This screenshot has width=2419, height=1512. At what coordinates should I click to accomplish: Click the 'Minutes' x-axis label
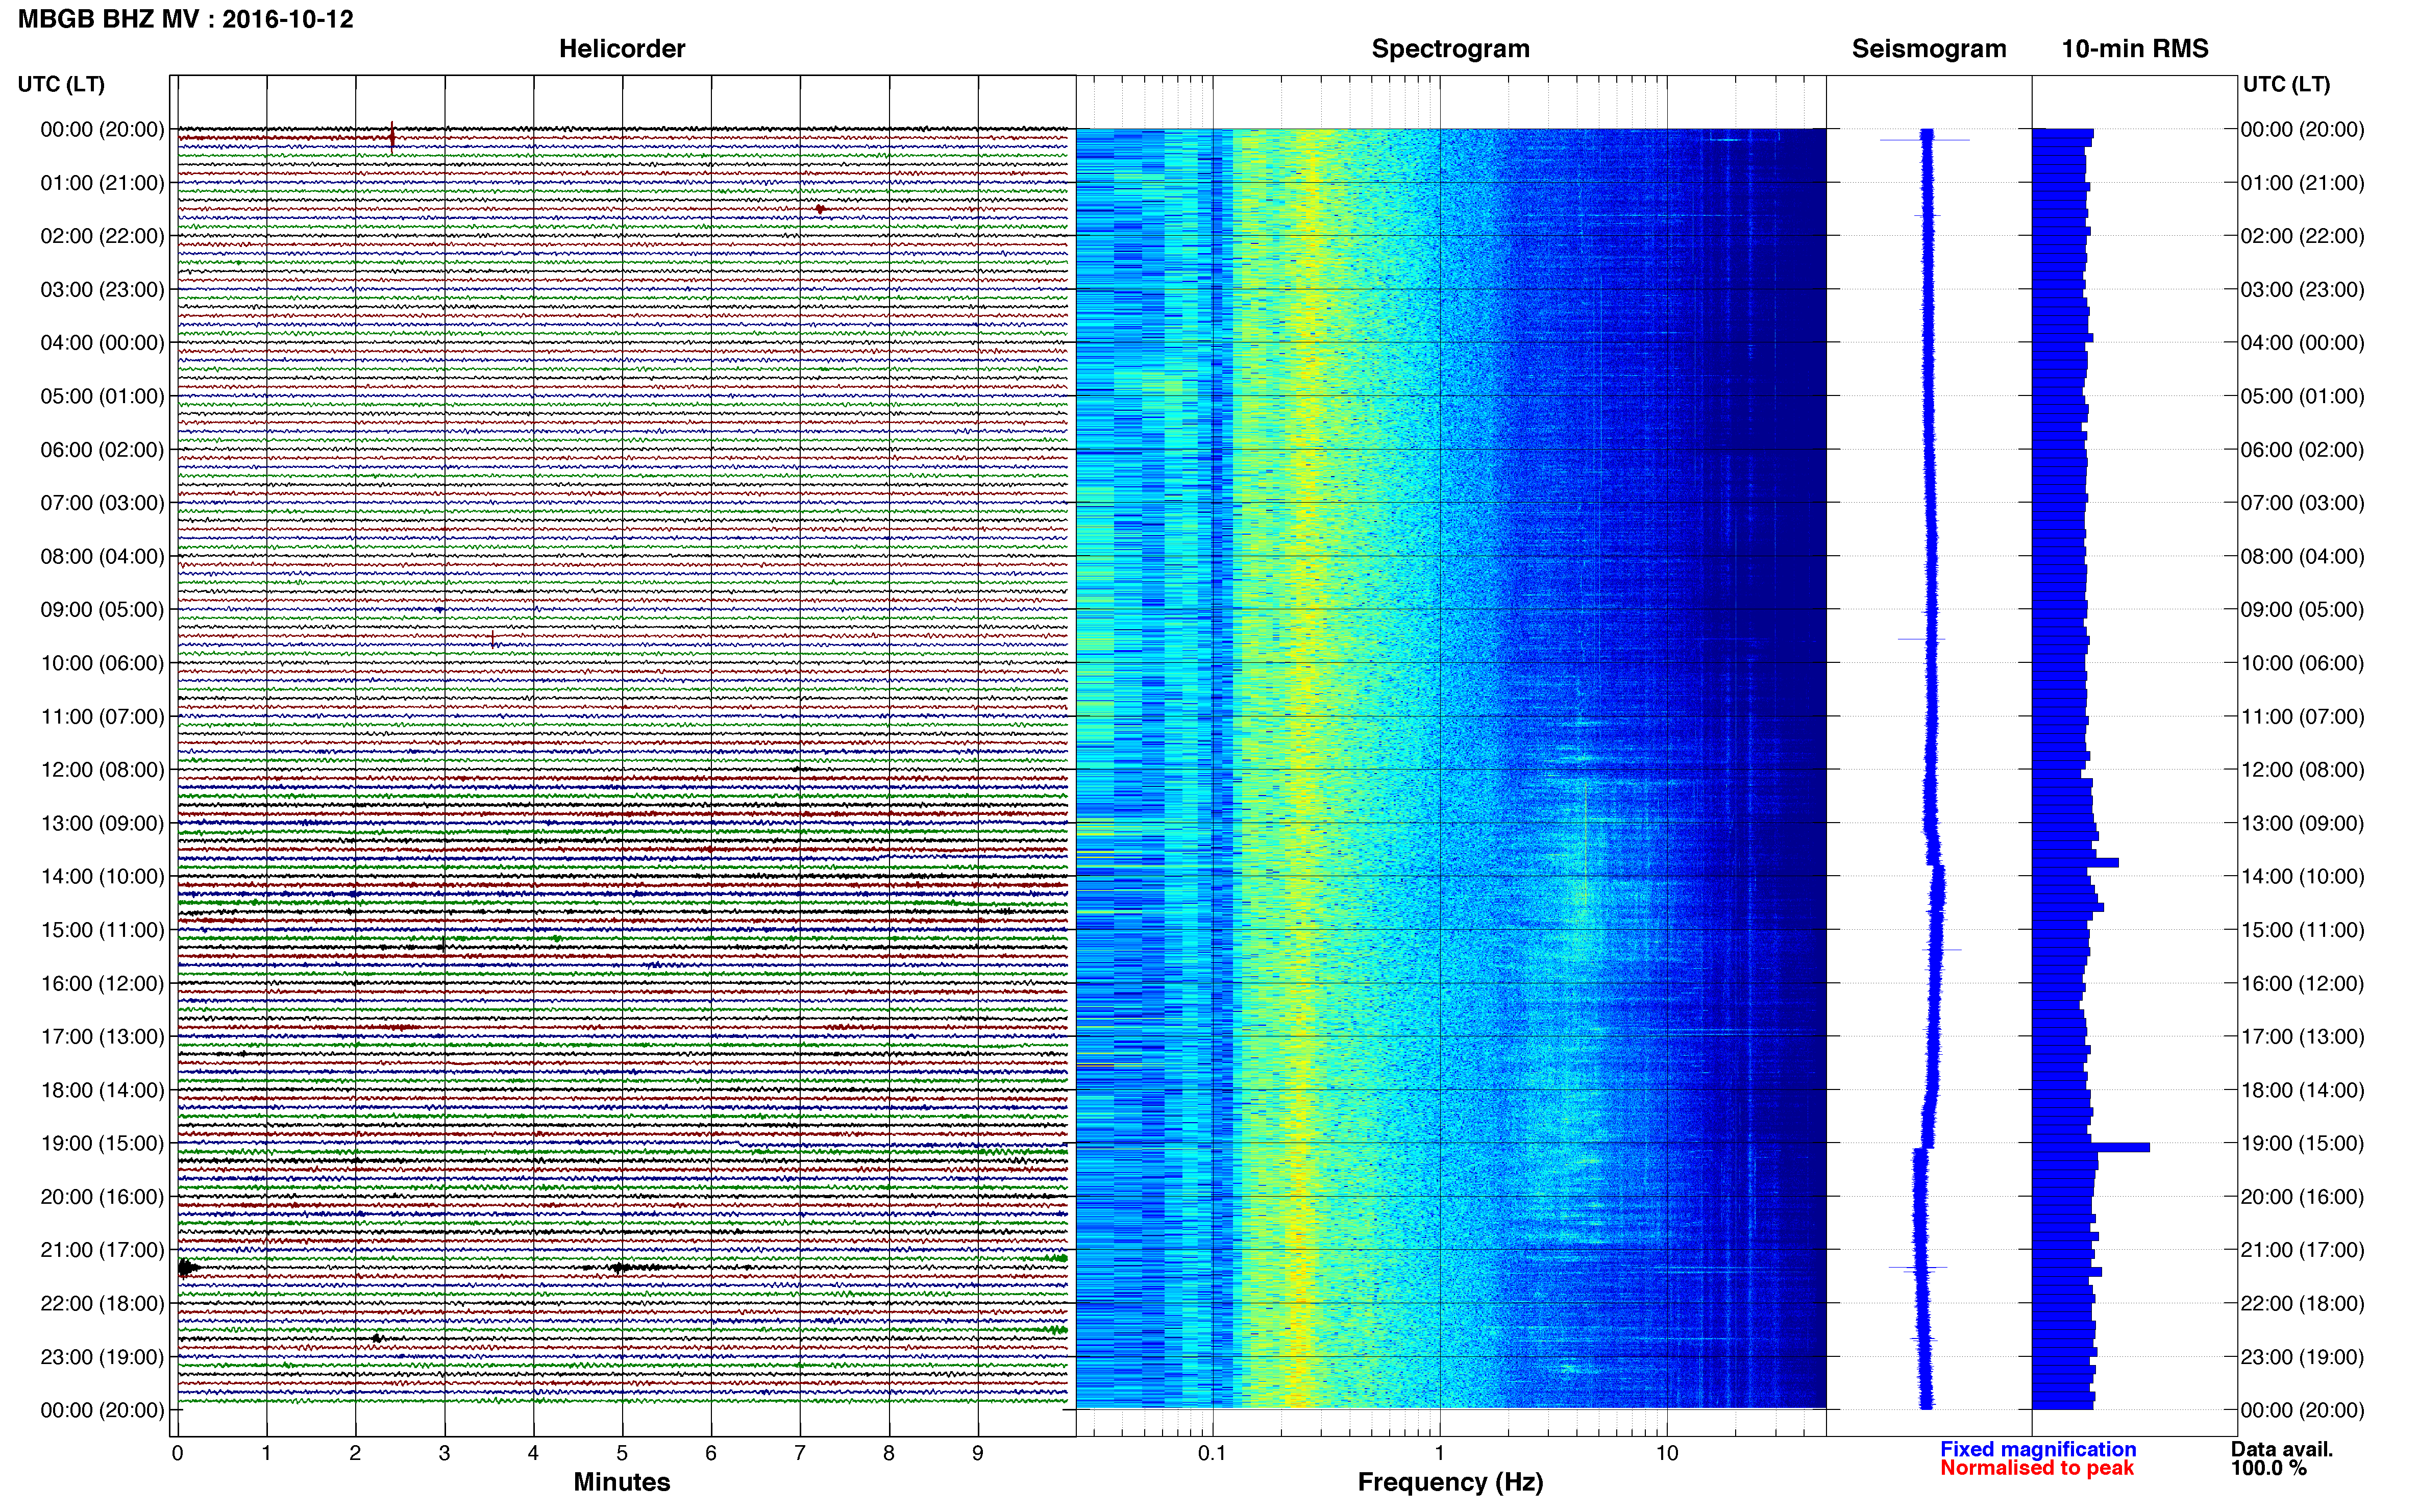622,1482
